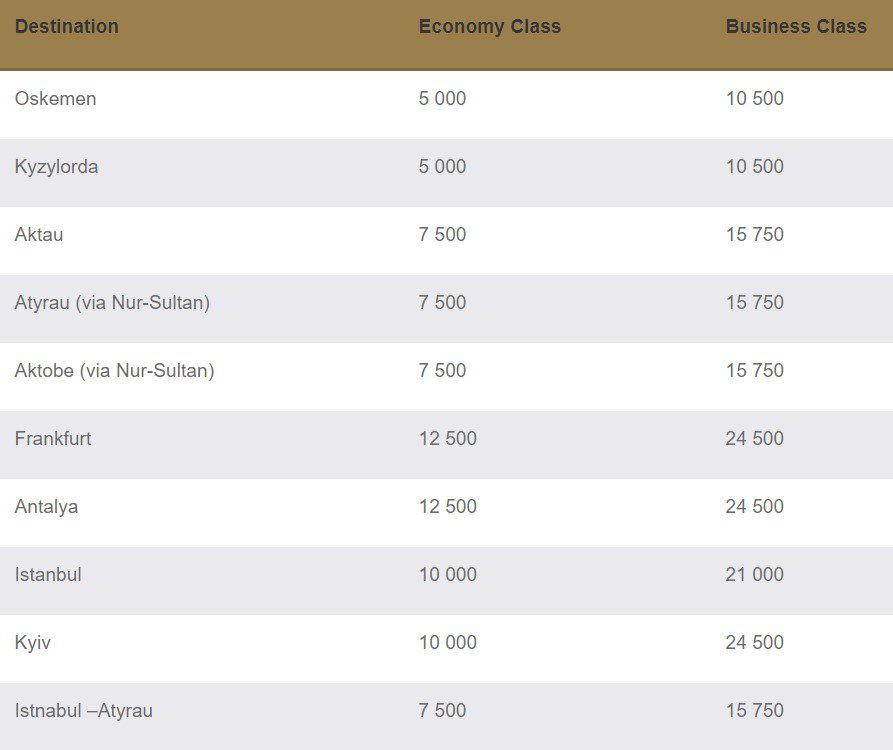893x750 pixels.
Task: Select the Oskemen destination cell
Action: [55, 99]
